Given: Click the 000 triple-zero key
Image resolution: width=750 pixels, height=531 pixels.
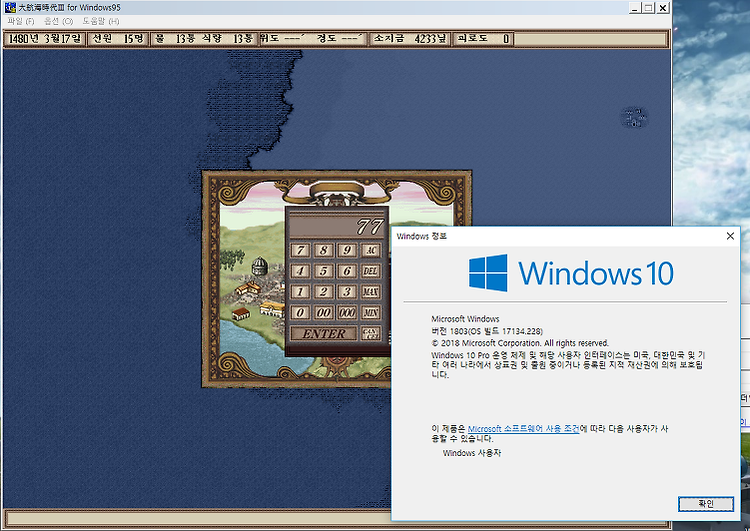Looking at the screenshot, I should pyautogui.click(x=347, y=313).
